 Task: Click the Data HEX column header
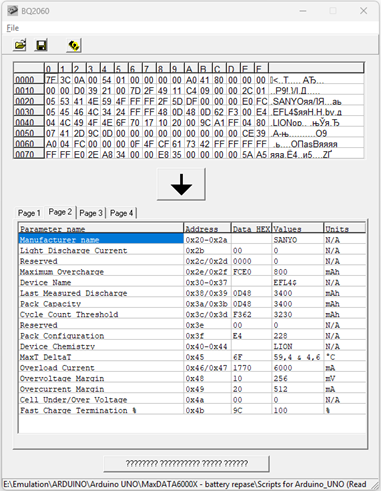click(251, 228)
